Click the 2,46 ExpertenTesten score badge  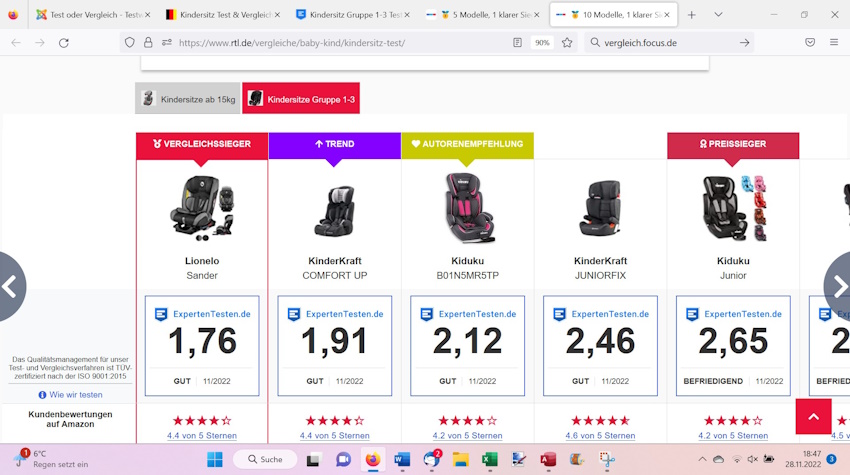click(600, 346)
